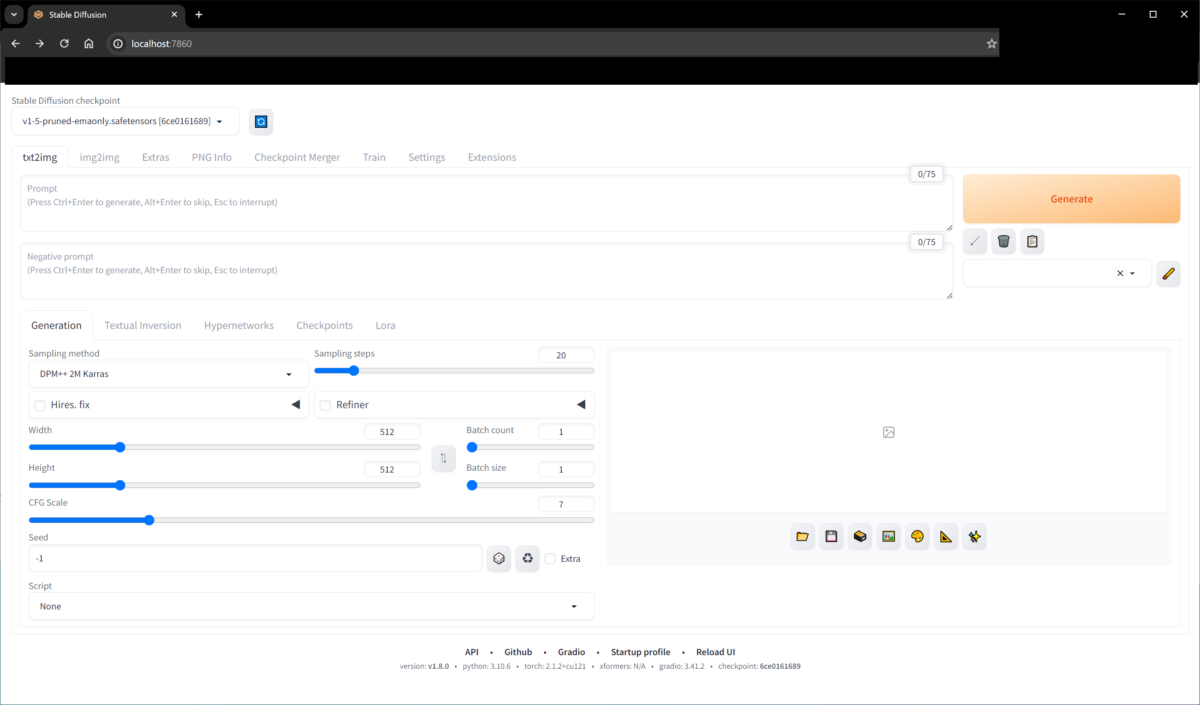This screenshot has width=1200, height=705.
Task: Click the Reload UI footer link
Action: 715,652
